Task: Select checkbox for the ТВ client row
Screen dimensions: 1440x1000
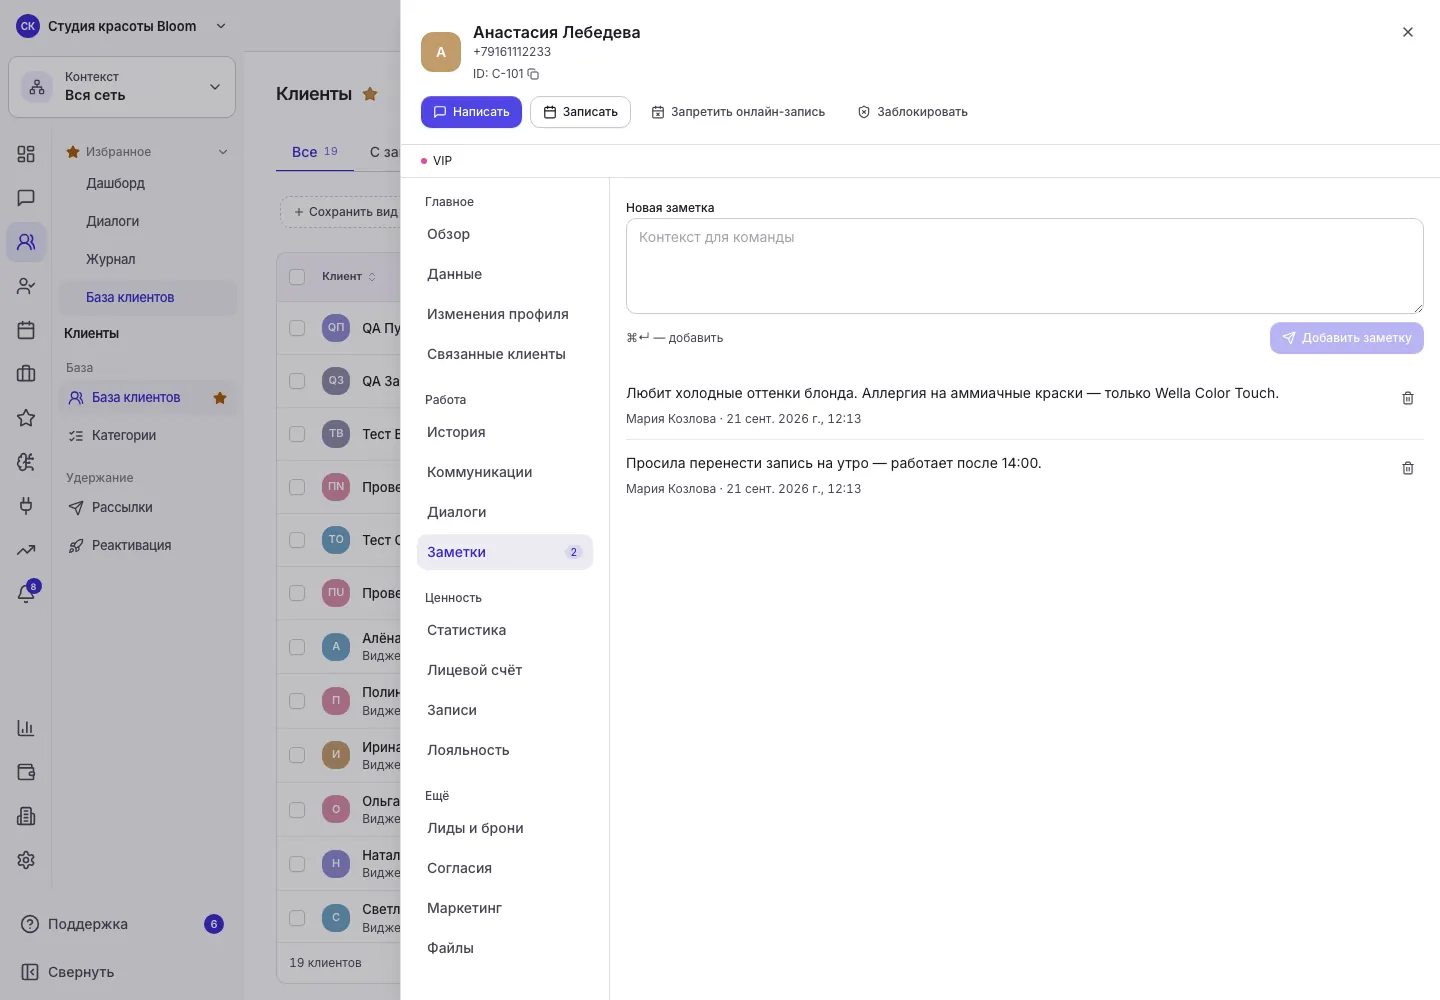Action: [297, 434]
